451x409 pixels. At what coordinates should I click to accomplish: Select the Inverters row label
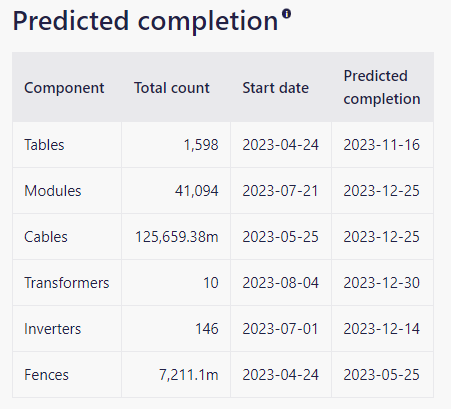point(52,329)
